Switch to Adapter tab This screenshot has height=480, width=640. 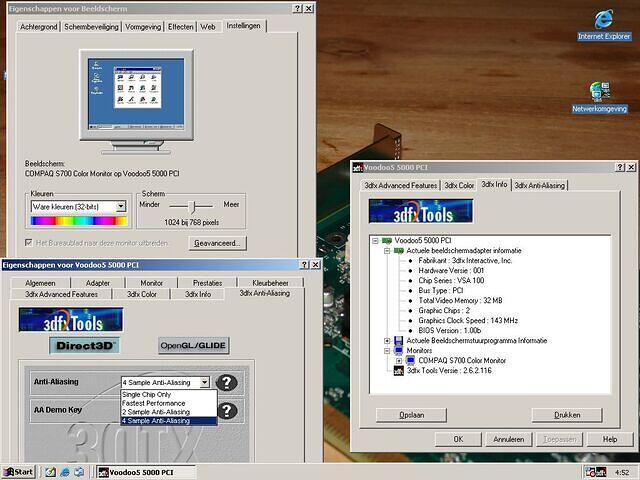98,283
